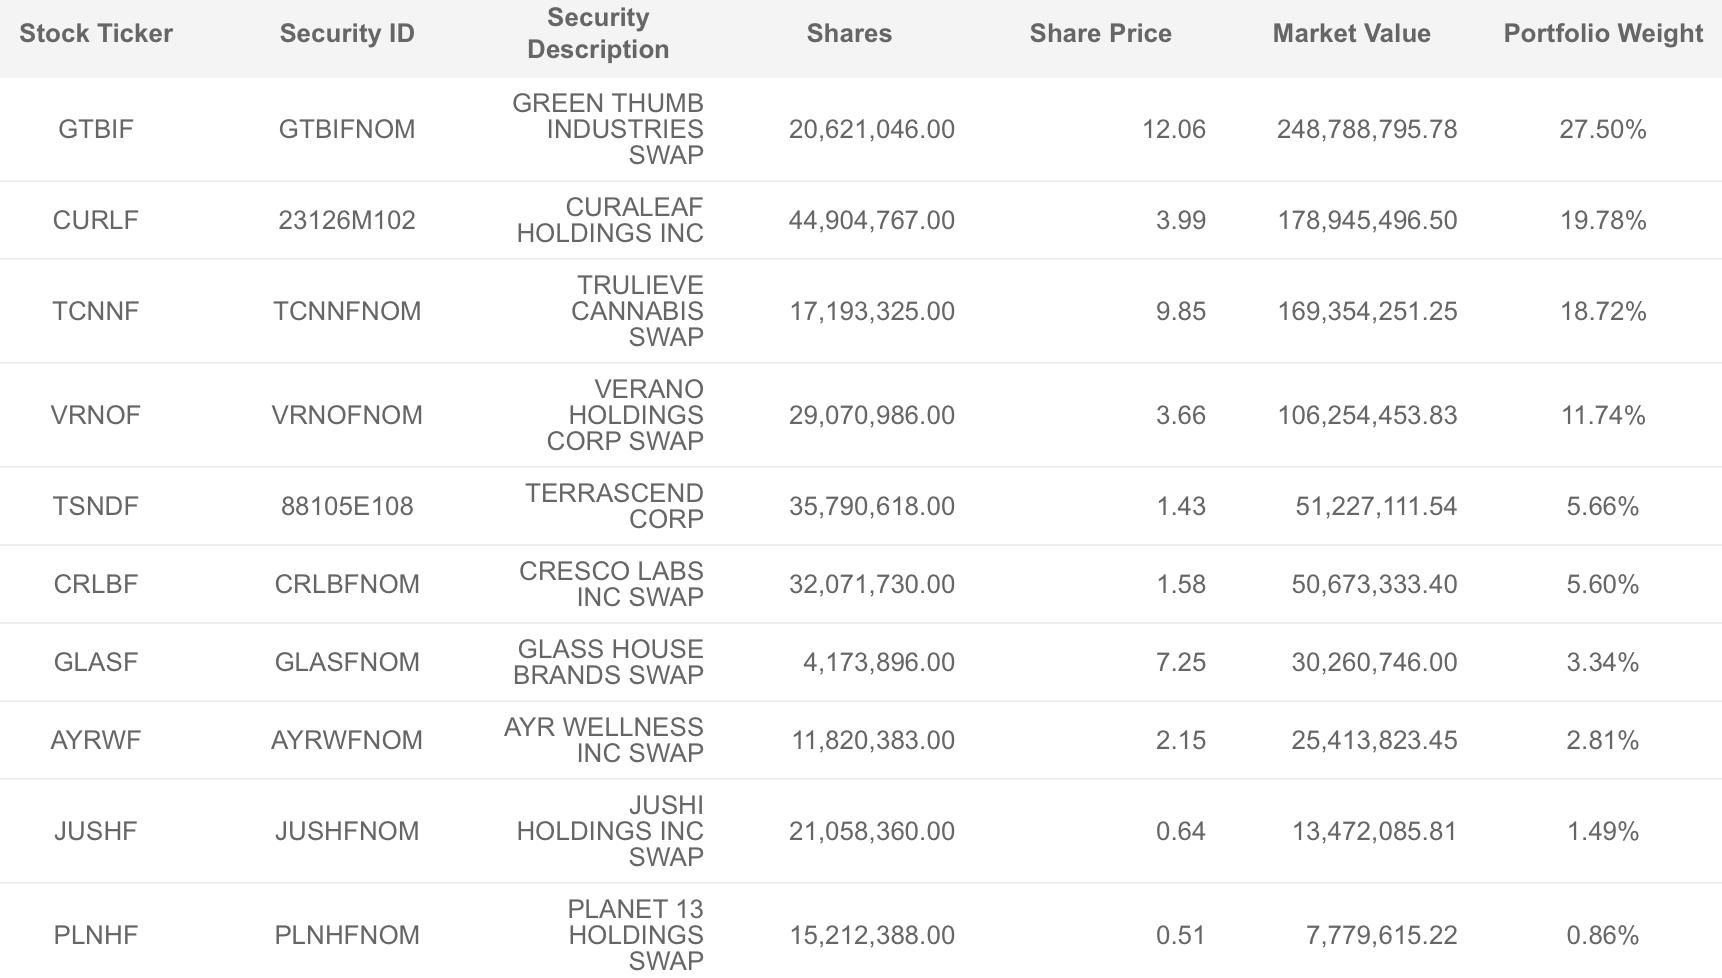
Task: Click security ID AYRWFNOM
Action: pos(347,740)
